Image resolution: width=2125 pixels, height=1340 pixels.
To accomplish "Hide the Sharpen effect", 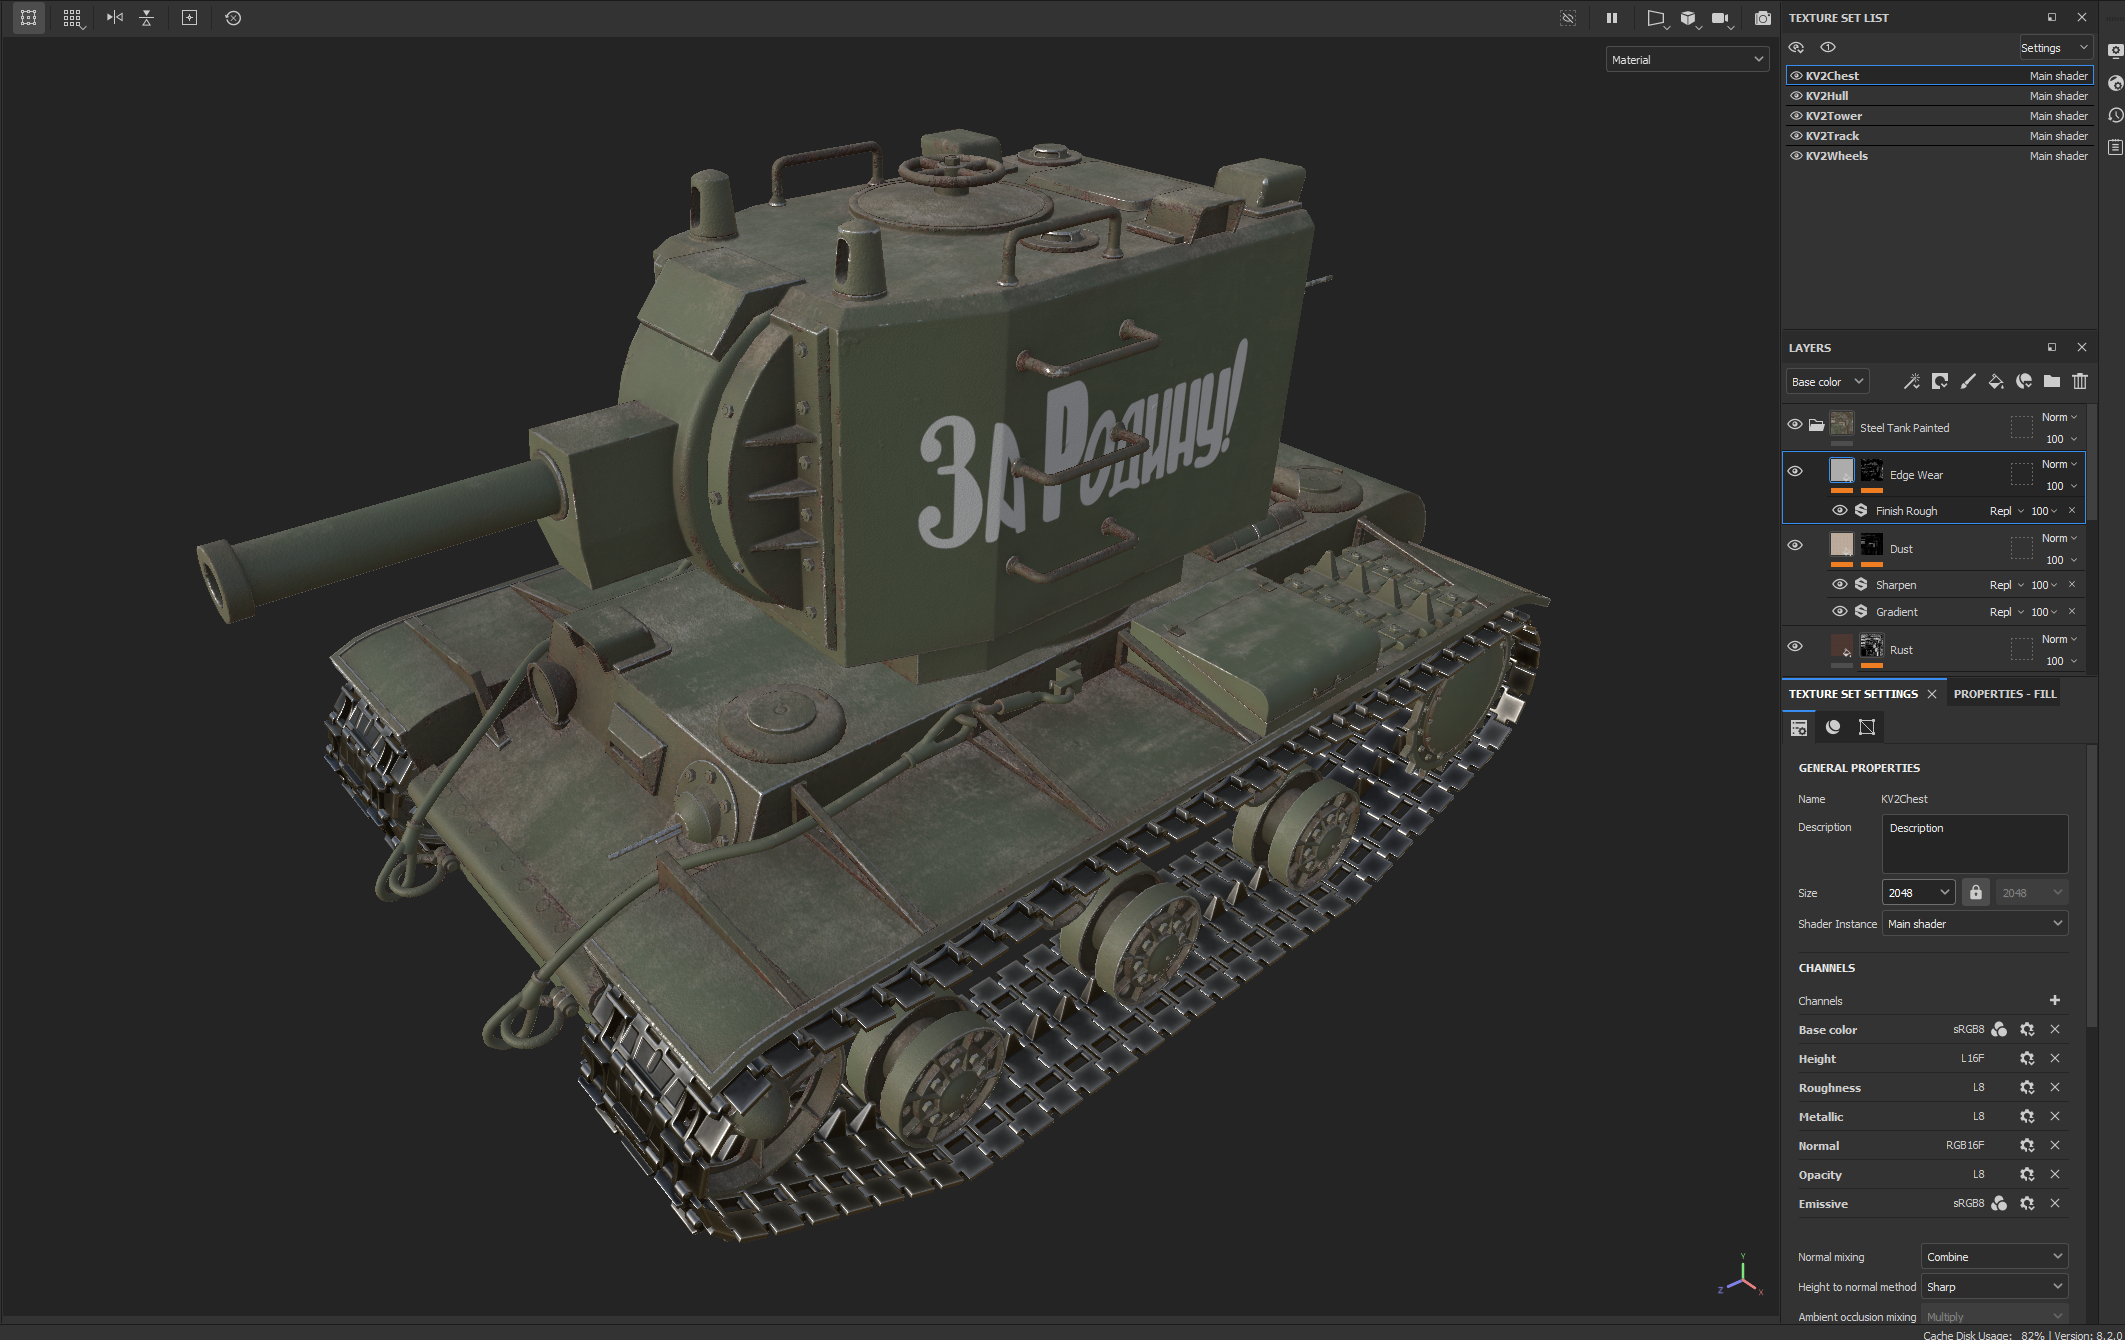I will click(1839, 585).
